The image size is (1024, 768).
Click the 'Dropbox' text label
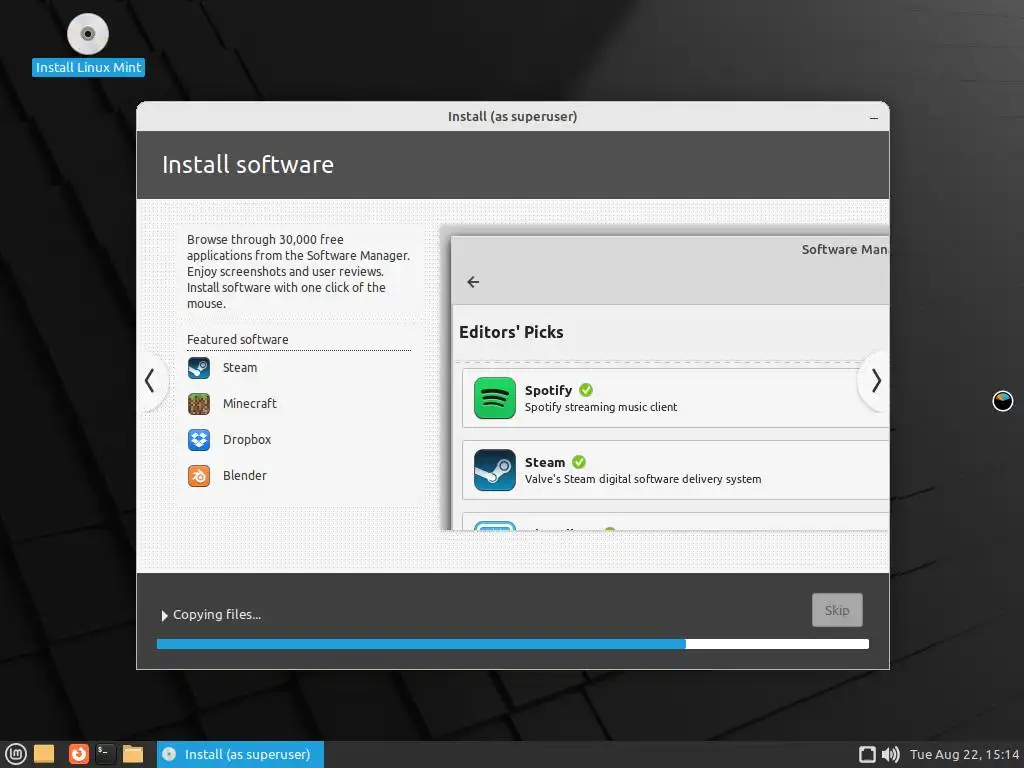(247, 440)
